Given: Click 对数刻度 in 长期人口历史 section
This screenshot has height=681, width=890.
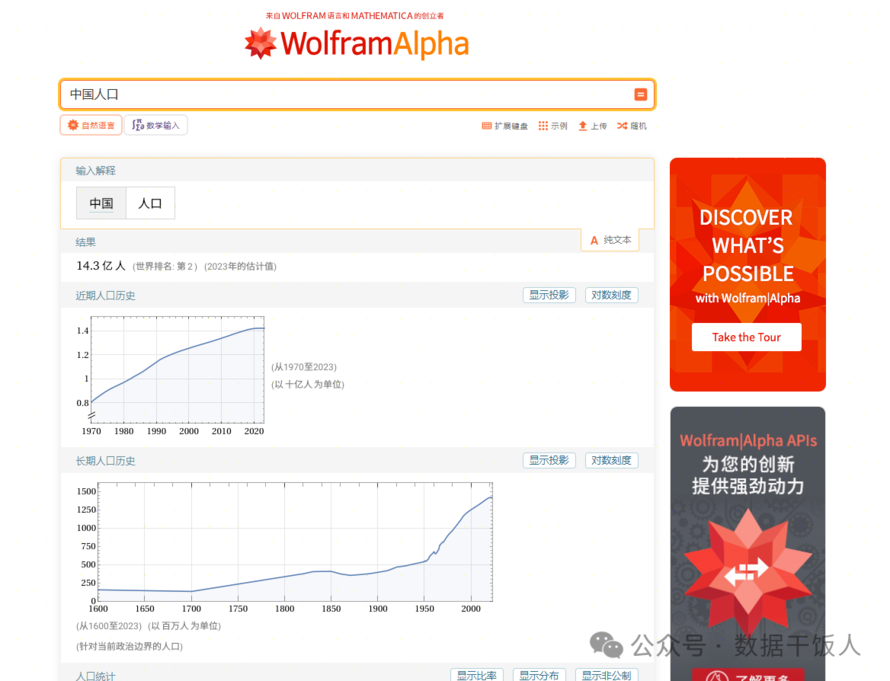Looking at the screenshot, I should click(611, 460).
